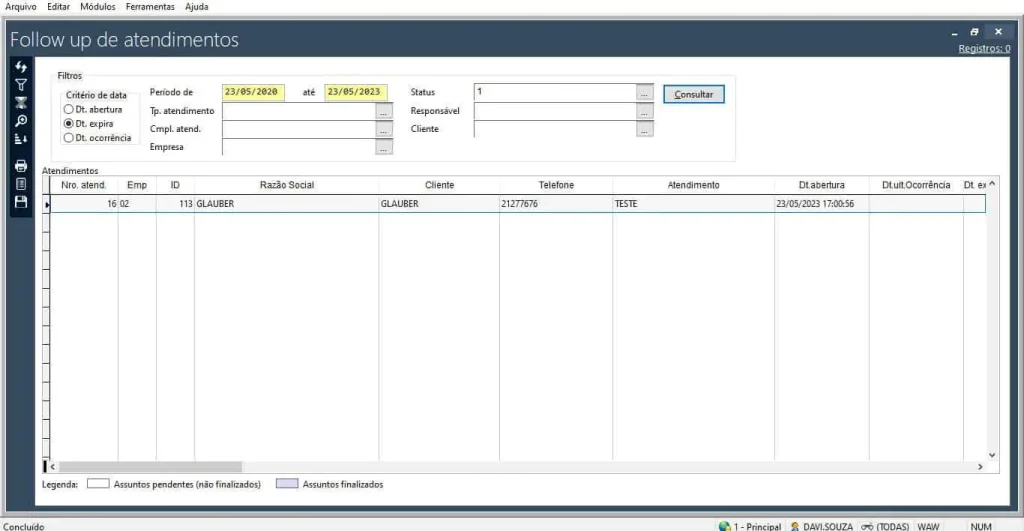Open lookup button beside Responsável field

click(645, 111)
